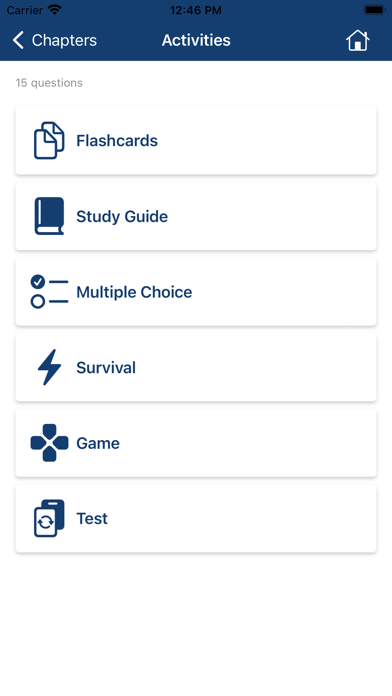Tap the Test phone sync icon
Viewport: 392px width, 696px height.
click(x=49, y=518)
